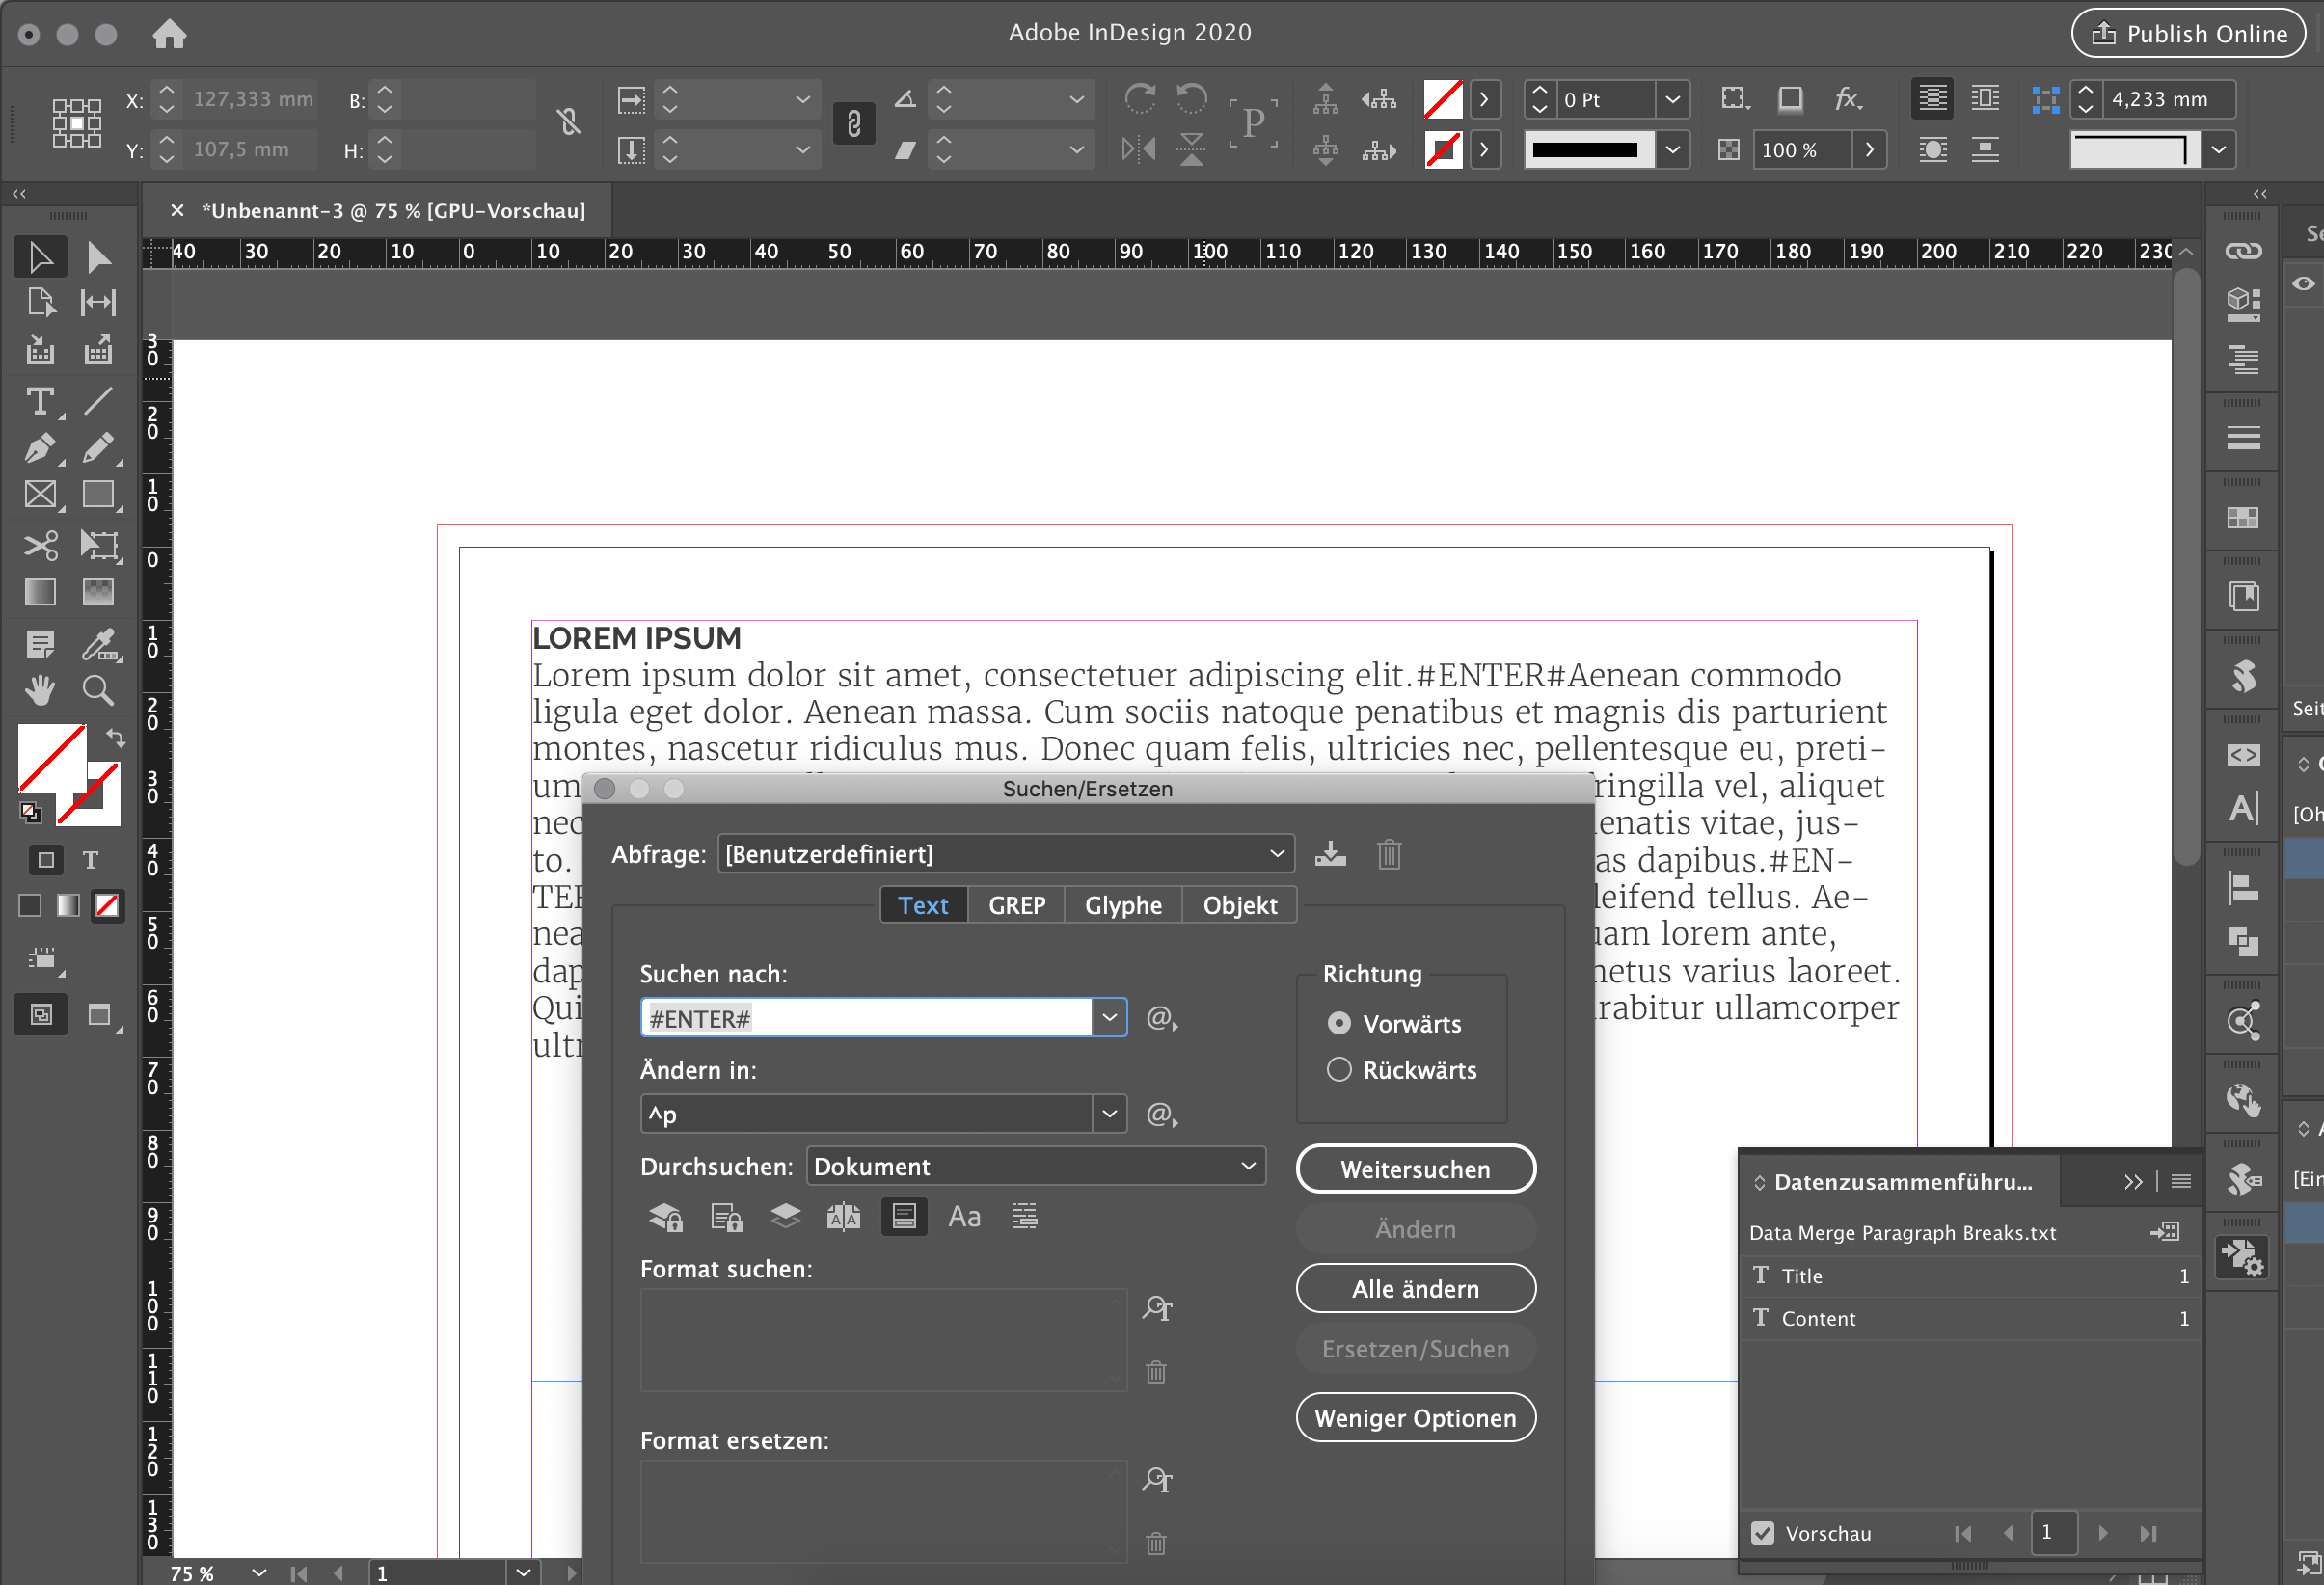Uncheck the Vorschau preview checkbox

coord(1763,1533)
